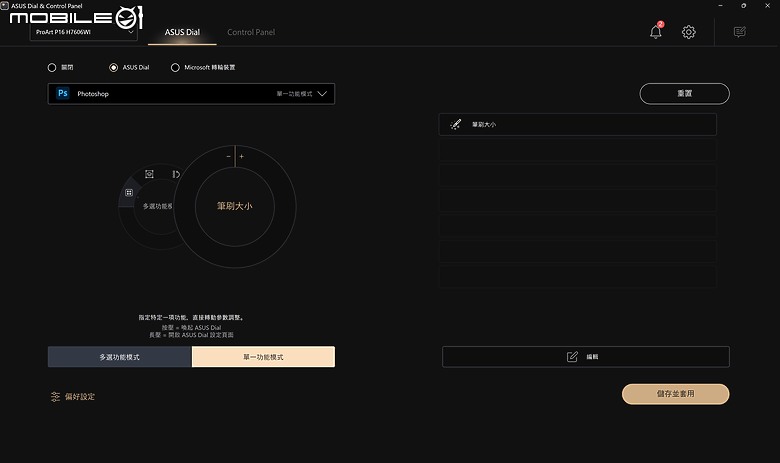
Task: Click the 編輯 edit button
Action: (x=586, y=357)
